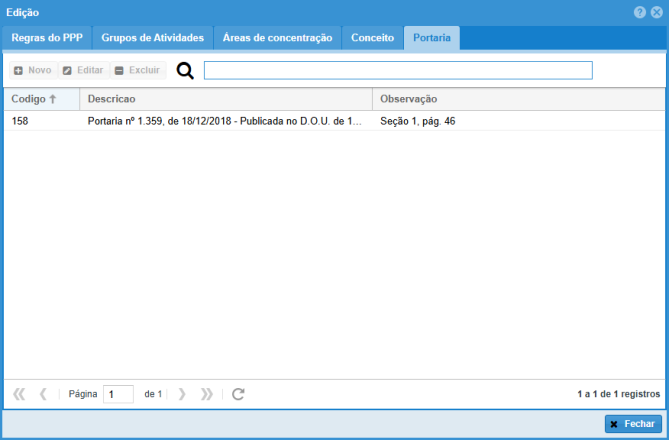The width and height of the screenshot is (669, 440).
Task: Click the Observação column header
Action: tap(518, 99)
